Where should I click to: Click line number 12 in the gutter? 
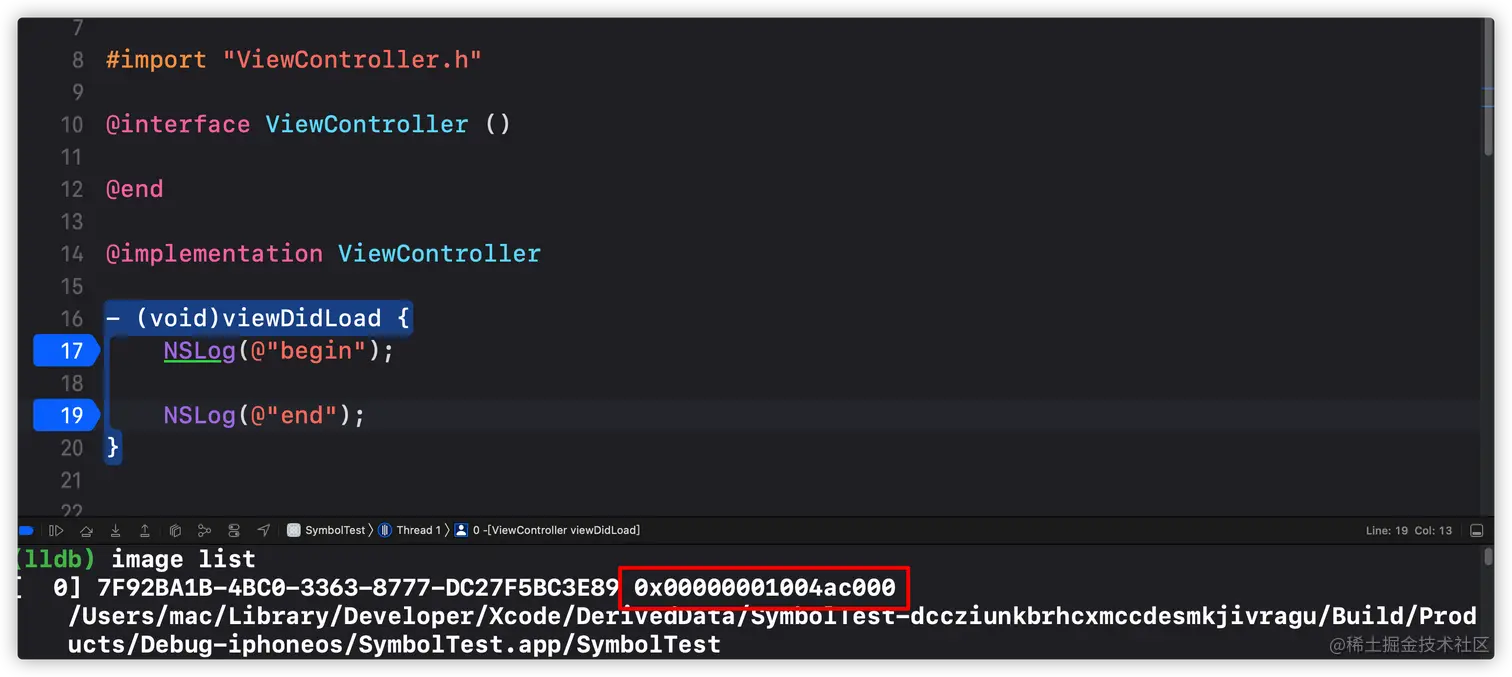pyautogui.click(x=72, y=189)
